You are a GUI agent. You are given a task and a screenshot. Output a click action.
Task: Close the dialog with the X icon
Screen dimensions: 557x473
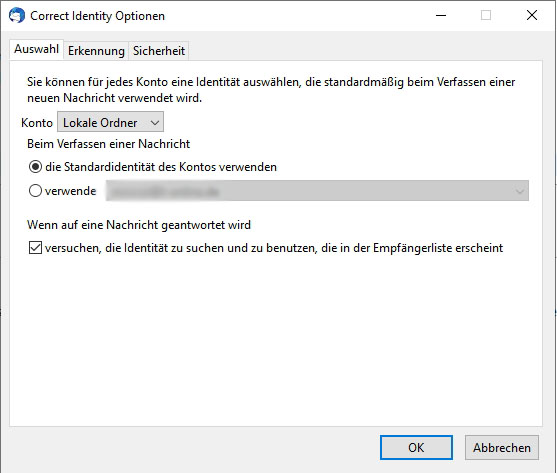coord(531,15)
